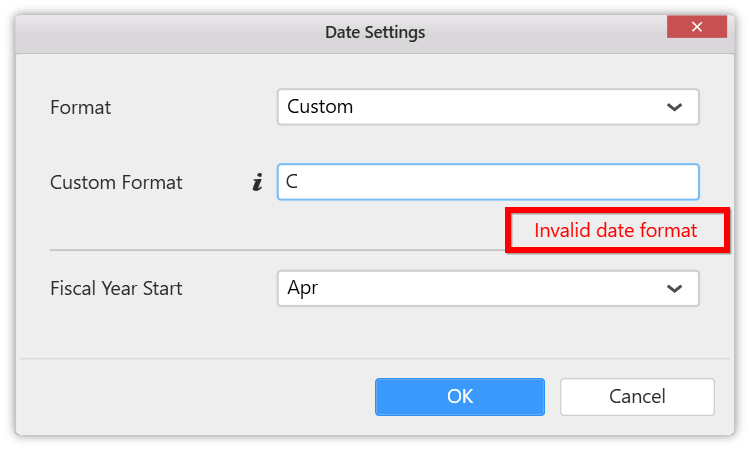Click the "Format" label
The width and height of the screenshot is (750, 450).
coord(81,108)
